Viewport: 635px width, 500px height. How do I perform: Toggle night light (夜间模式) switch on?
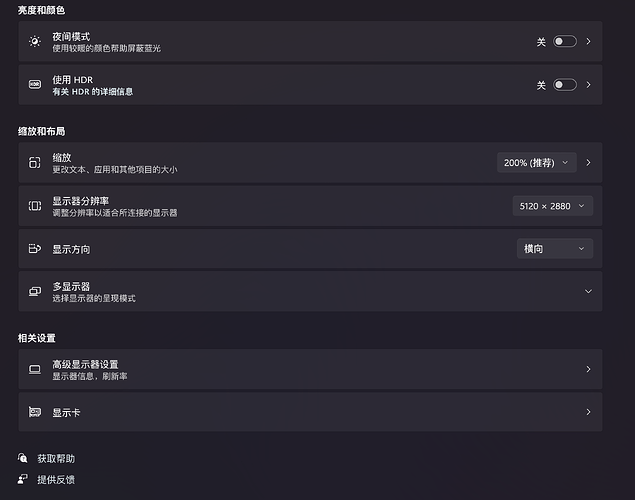[x=564, y=42]
